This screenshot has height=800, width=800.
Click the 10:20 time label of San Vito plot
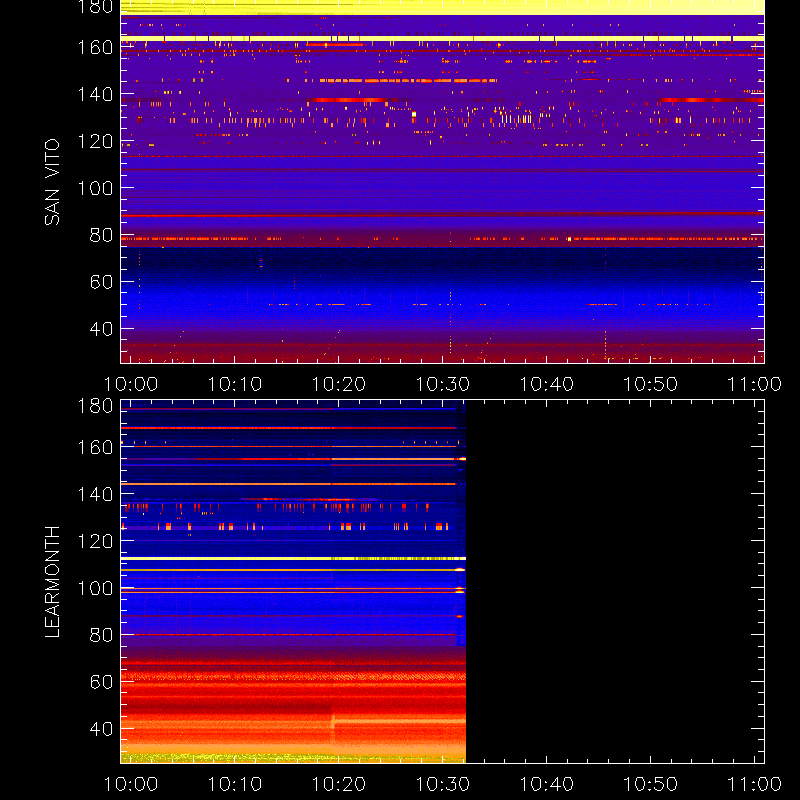pyautogui.click(x=339, y=384)
